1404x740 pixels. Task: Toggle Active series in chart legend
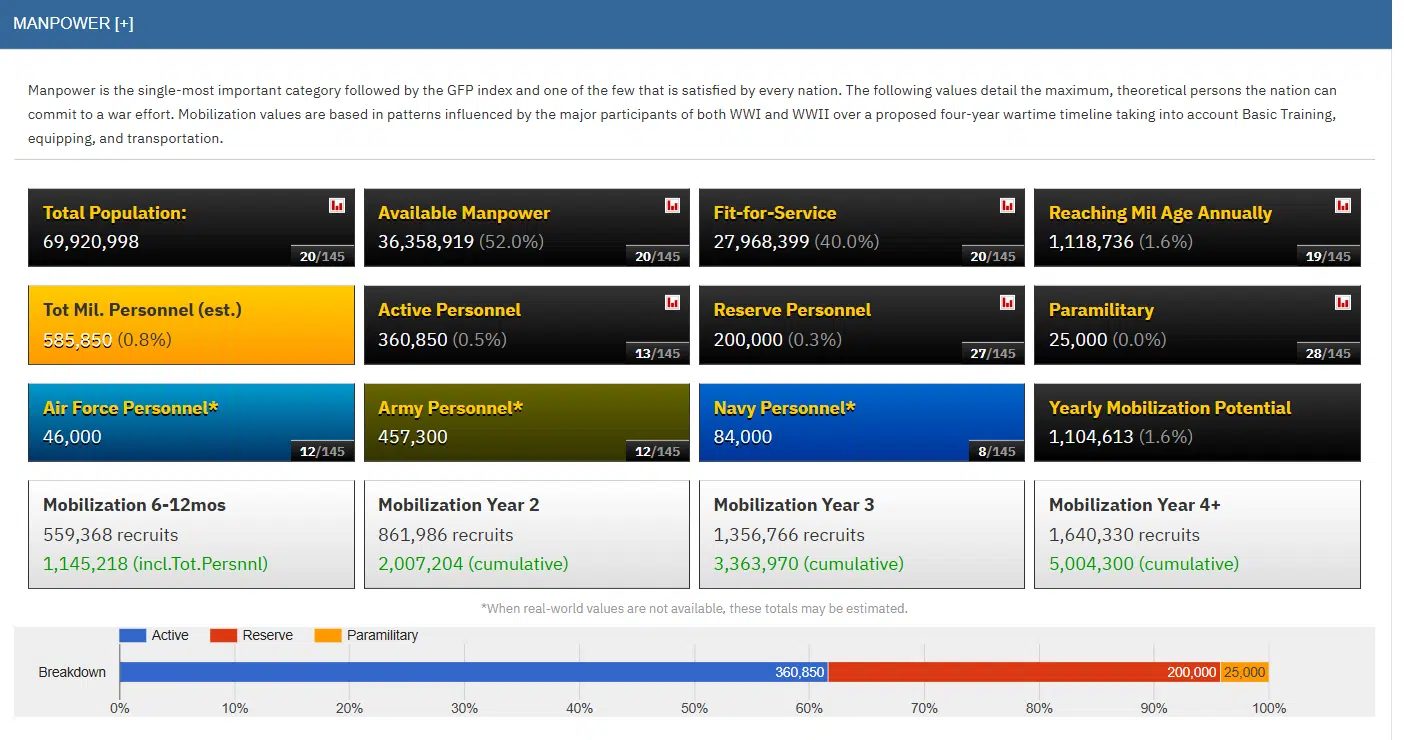pyautogui.click(x=154, y=635)
